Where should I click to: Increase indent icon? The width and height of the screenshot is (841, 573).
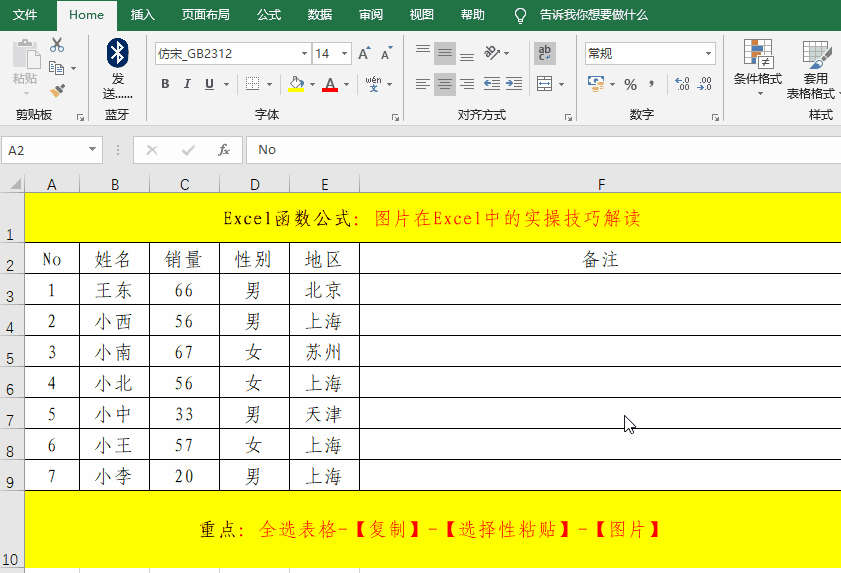[x=514, y=84]
